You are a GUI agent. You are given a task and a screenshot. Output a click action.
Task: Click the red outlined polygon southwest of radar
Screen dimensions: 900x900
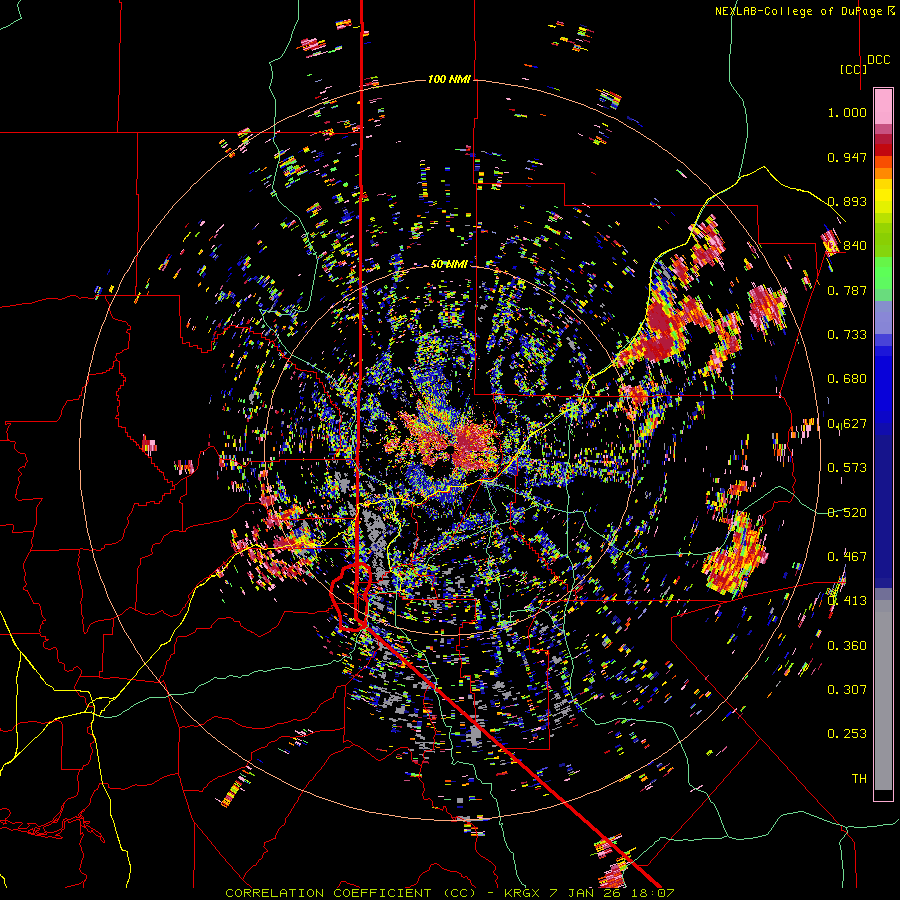point(351,597)
